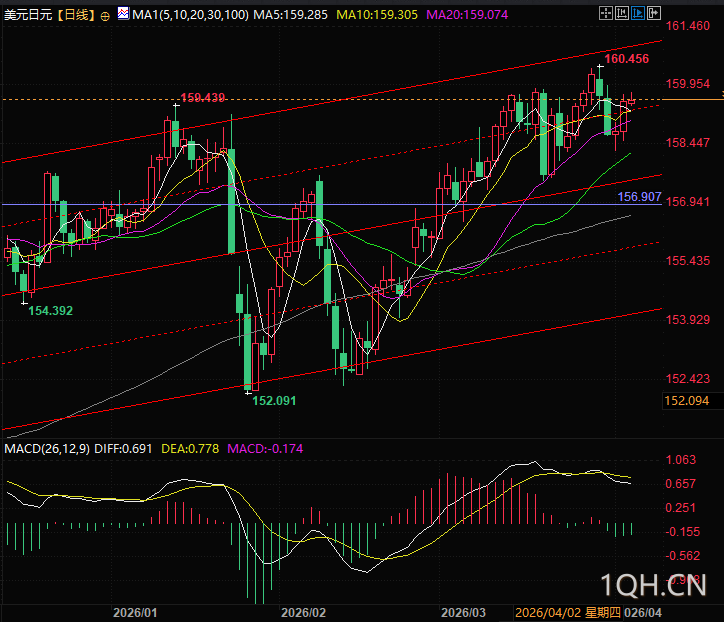Open MA1(5,10,20,30,100) indicator settings
724x622 pixels.
click(190, 15)
